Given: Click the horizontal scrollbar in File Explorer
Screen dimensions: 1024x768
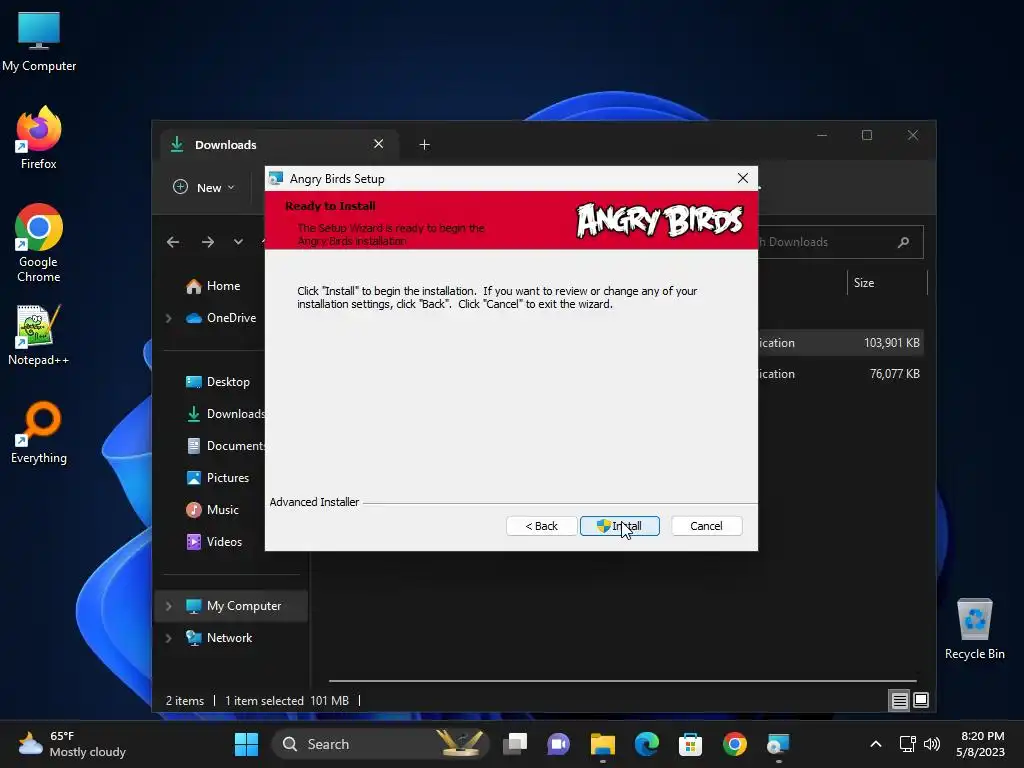Looking at the screenshot, I should coord(622,680).
